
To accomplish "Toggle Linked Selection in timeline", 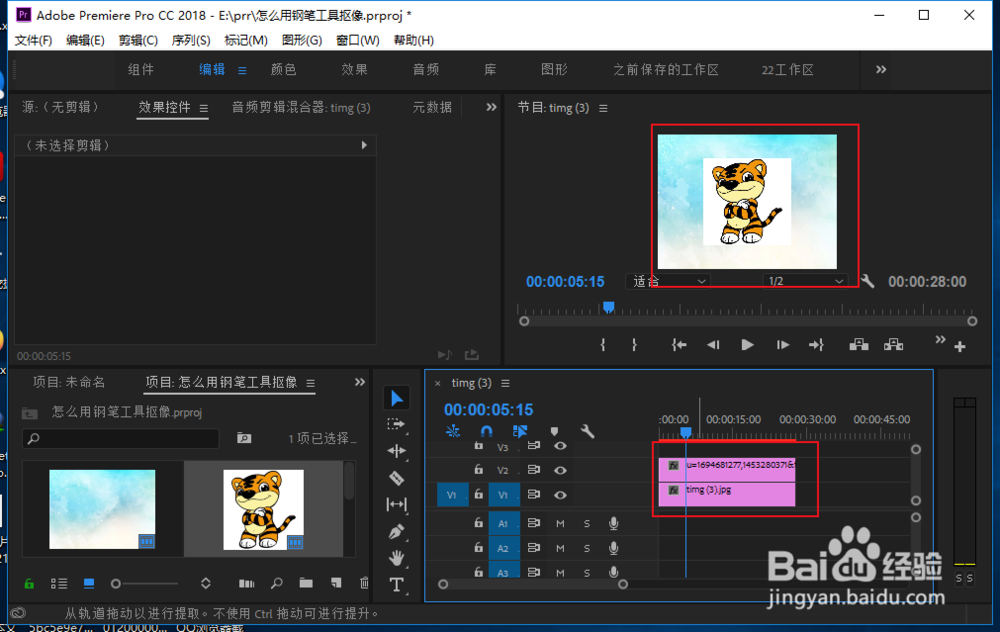I will (x=520, y=432).
